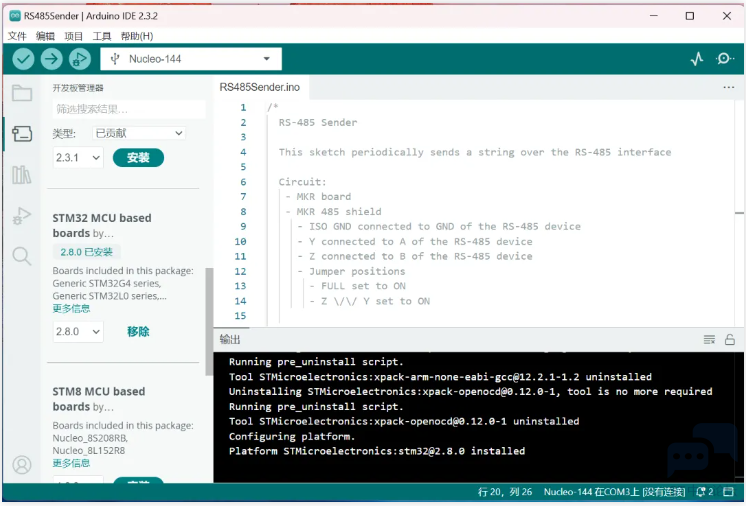746x506 pixels.
Task: Open the 2.3.1 version dropdown
Action: coord(78,157)
